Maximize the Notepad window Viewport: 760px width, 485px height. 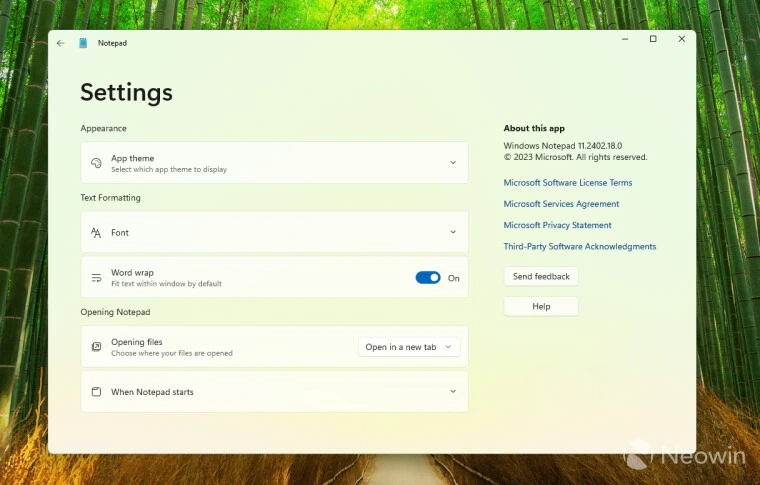pyautogui.click(x=653, y=39)
